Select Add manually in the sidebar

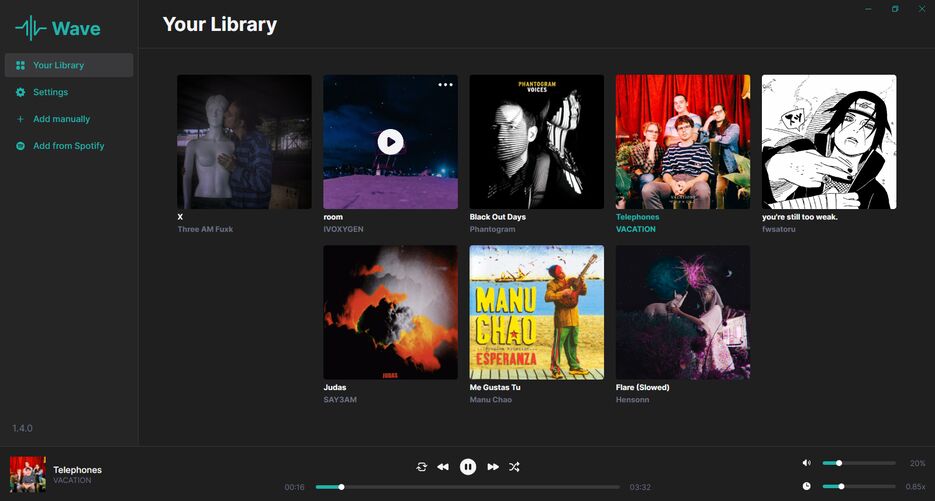pyautogui.click(x=69, y=119)
